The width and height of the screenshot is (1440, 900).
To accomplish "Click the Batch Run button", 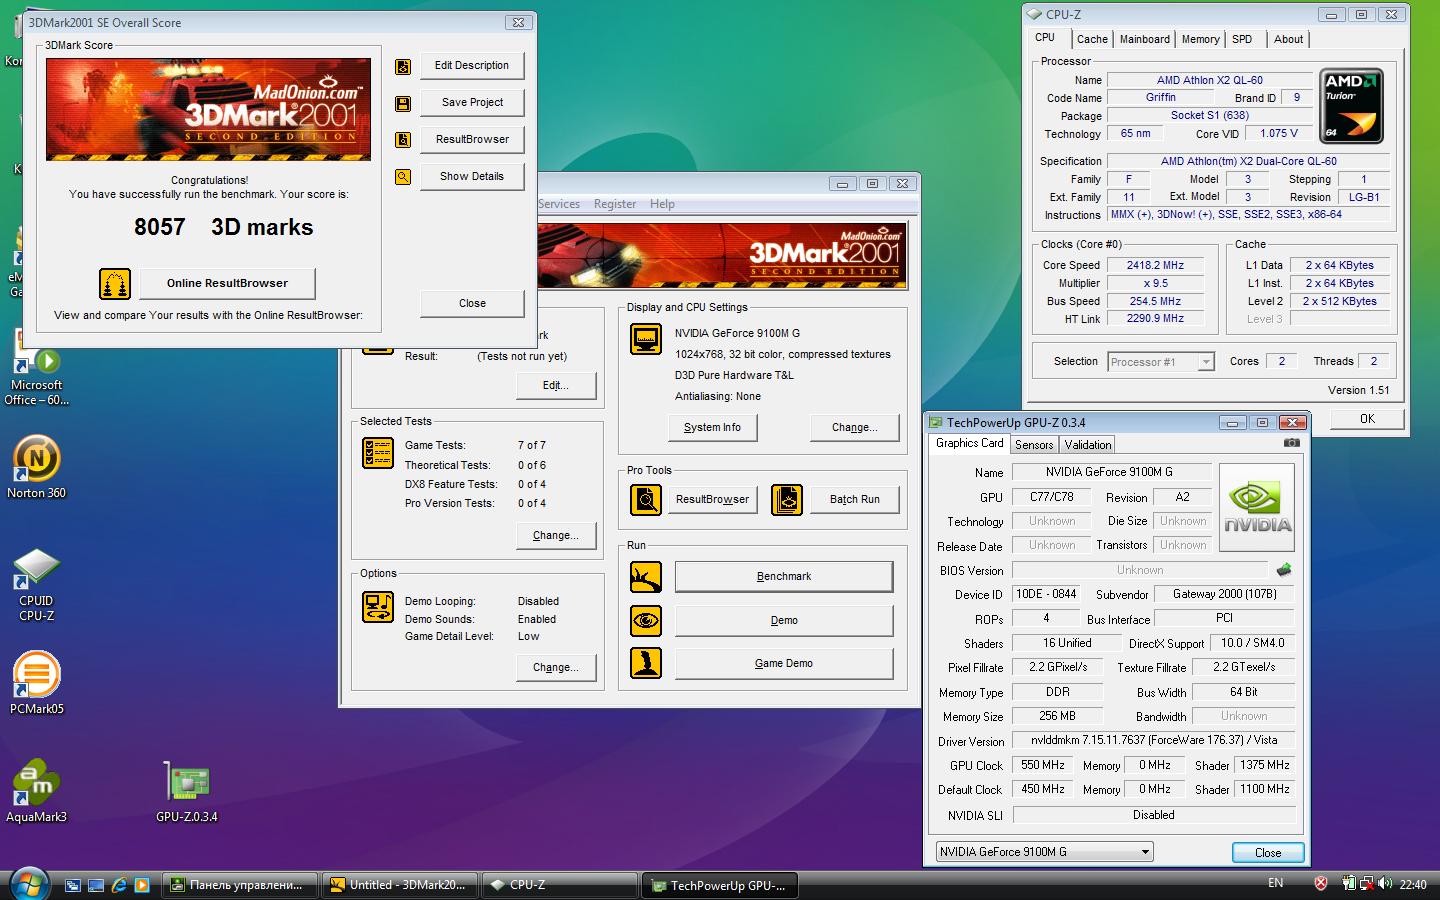I will coord(854,500).
